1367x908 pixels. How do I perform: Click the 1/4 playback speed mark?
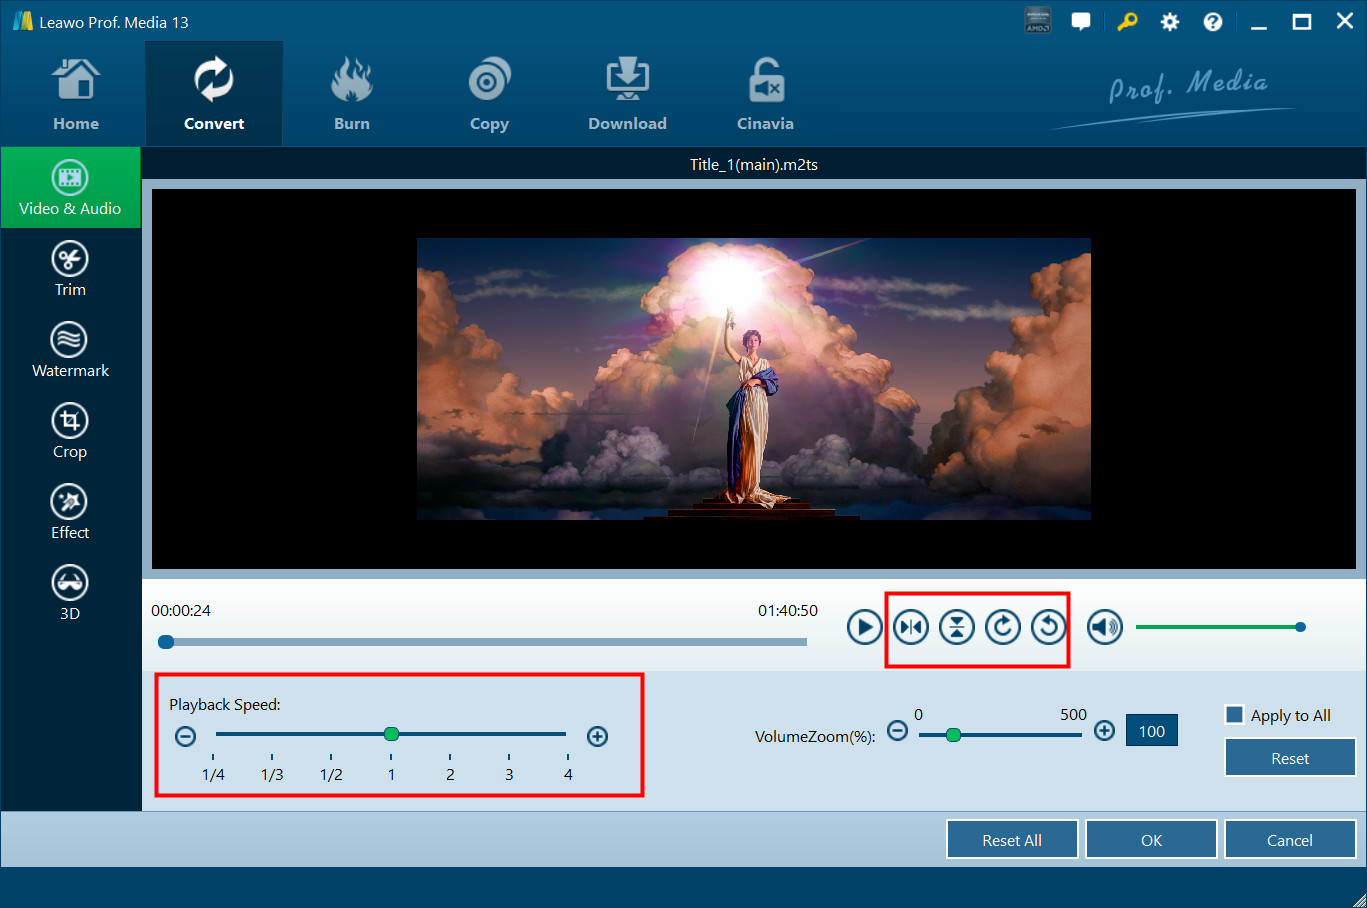point(213,774)
